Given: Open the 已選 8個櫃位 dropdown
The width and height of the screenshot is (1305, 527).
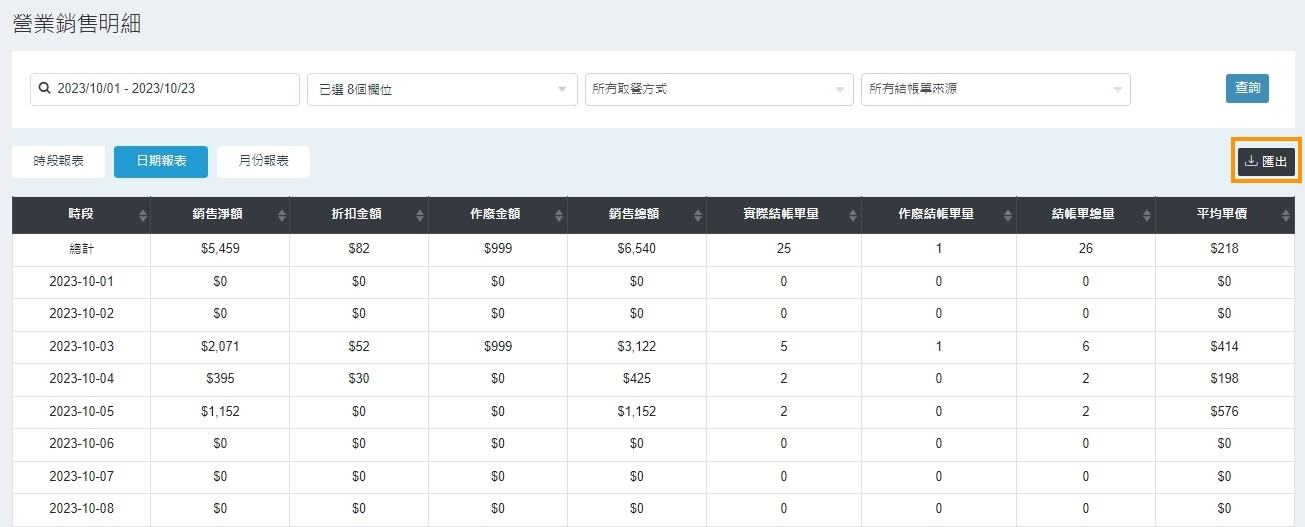Looking at the screenshot, I should [442, 89].
